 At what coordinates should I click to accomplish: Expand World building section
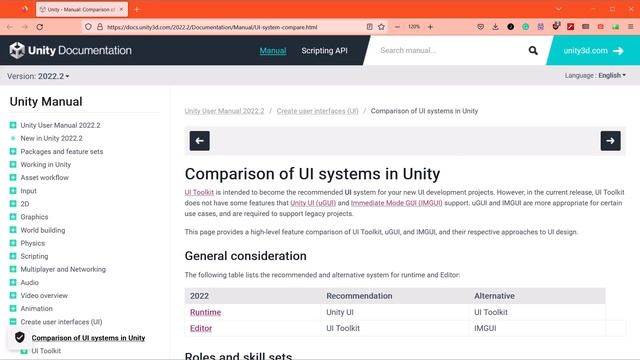tap(13, 230)
